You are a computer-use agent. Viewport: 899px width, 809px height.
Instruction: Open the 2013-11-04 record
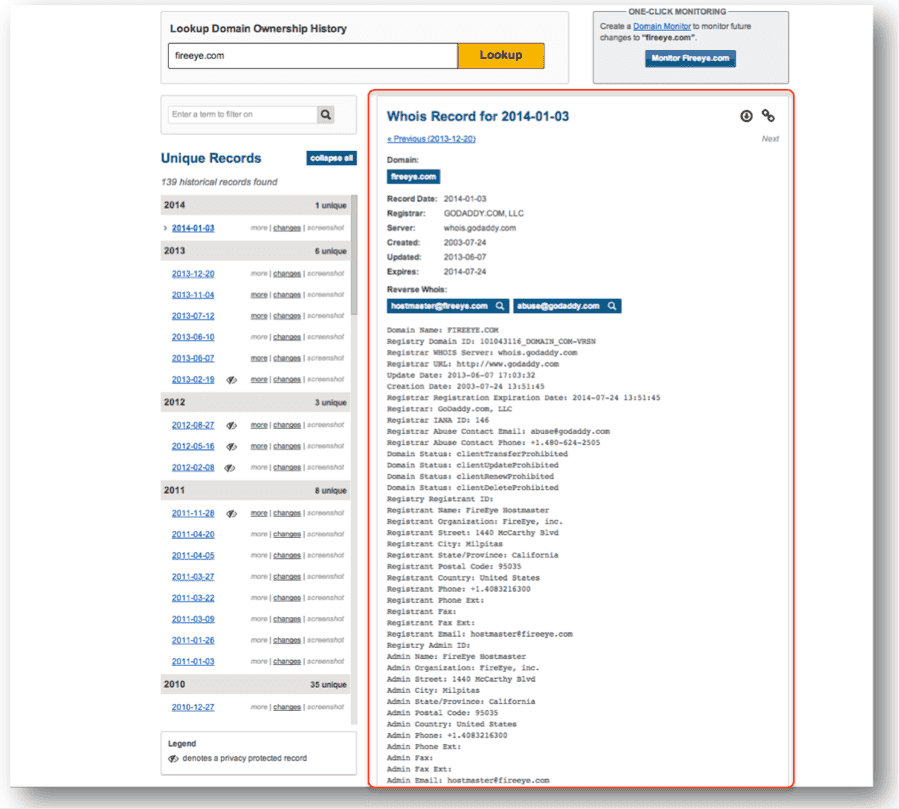tap(193, 295)
